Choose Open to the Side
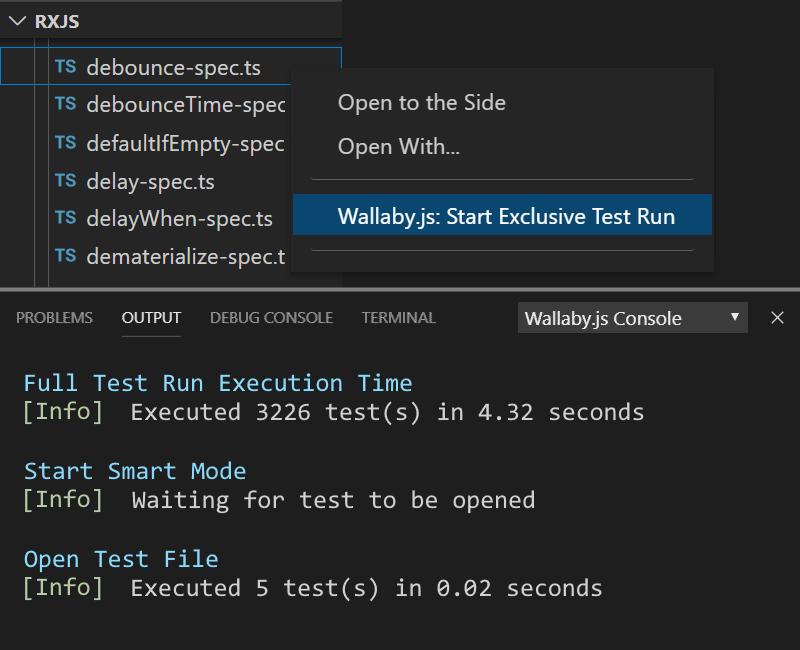The width and height of the screenshot is (800, 650). (421, 103)
